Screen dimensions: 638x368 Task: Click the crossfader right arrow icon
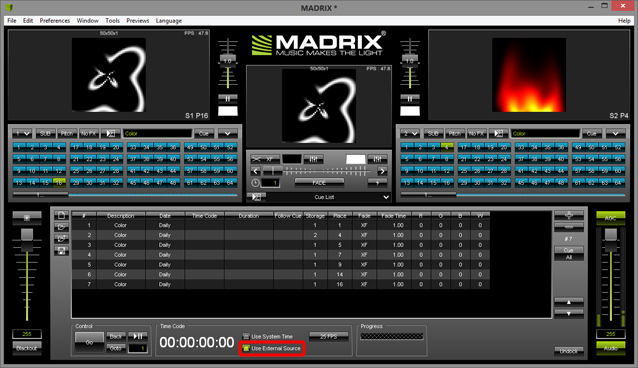coord(382,171)
